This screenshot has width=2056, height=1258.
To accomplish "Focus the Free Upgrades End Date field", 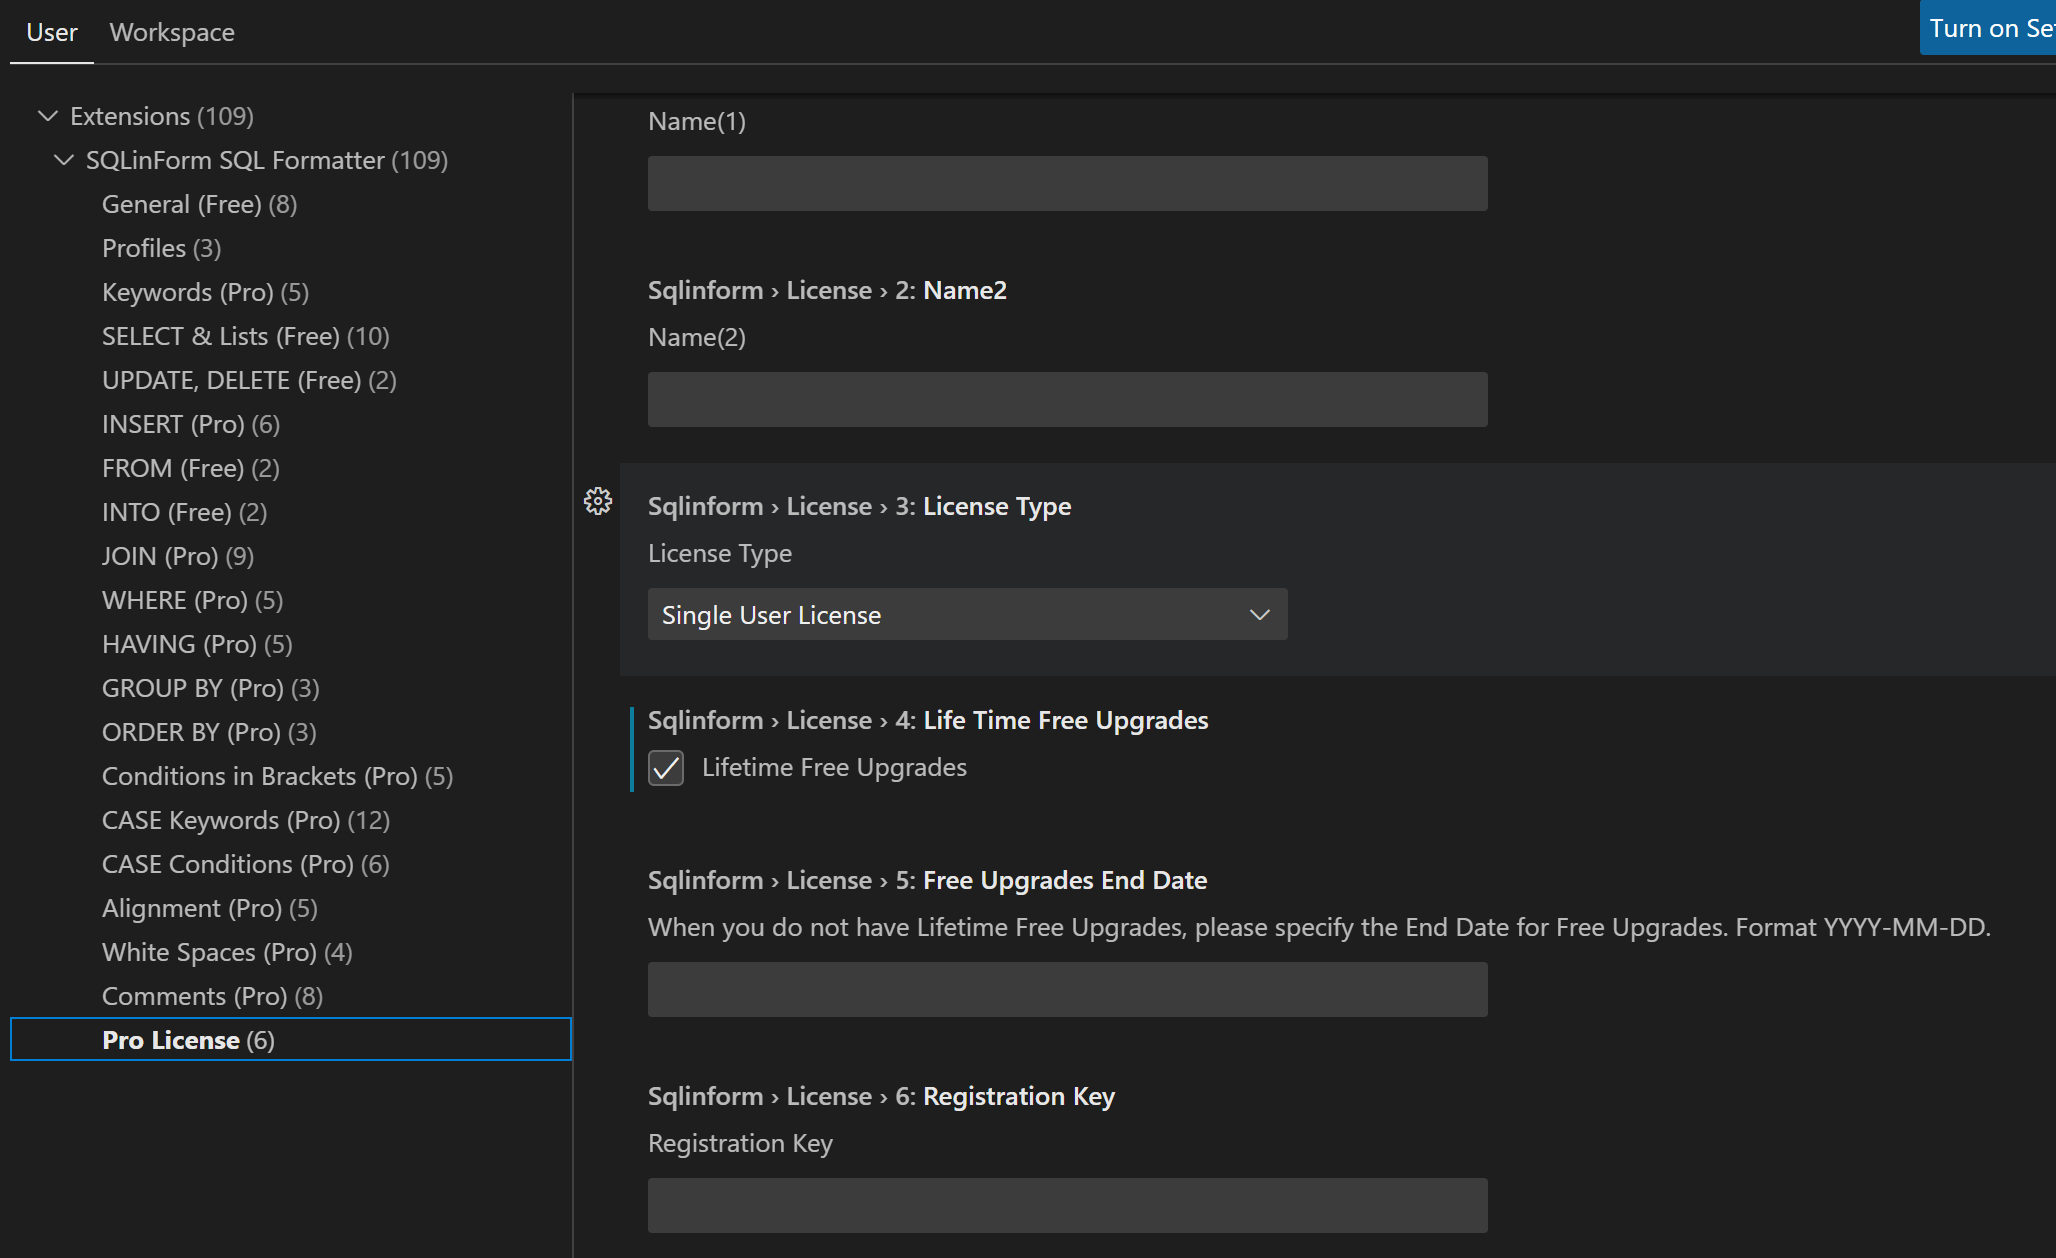I will (x=1067, y=990).
